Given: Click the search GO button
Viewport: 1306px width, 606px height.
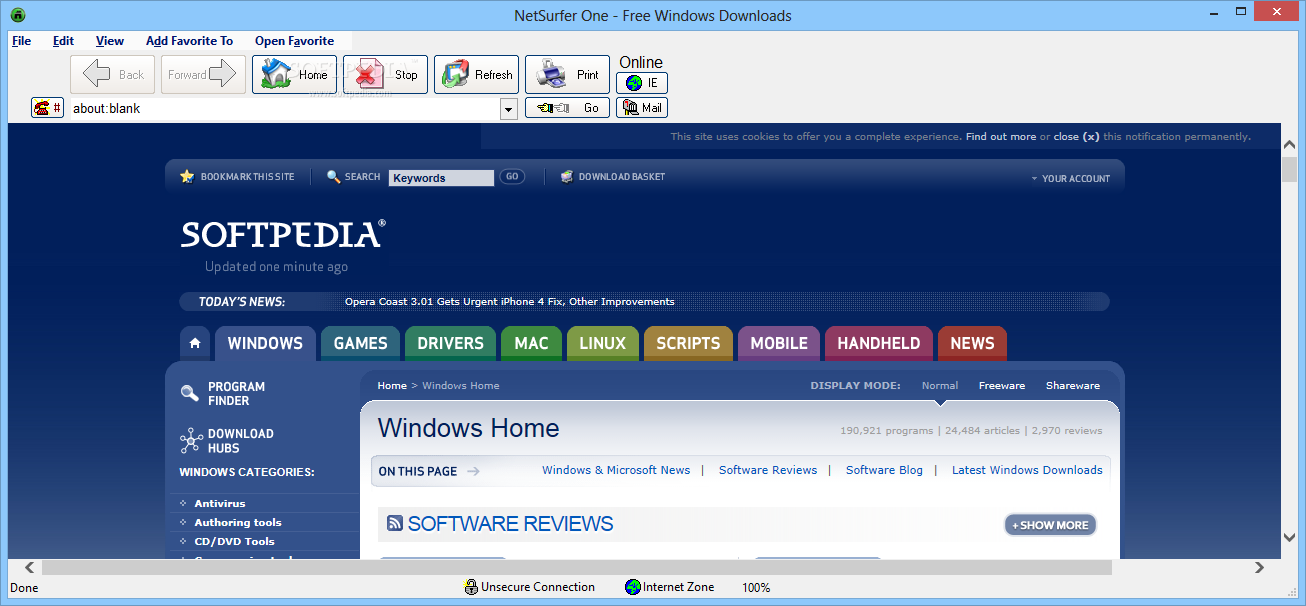Looking at the screenshot, I should pos(511,177).
